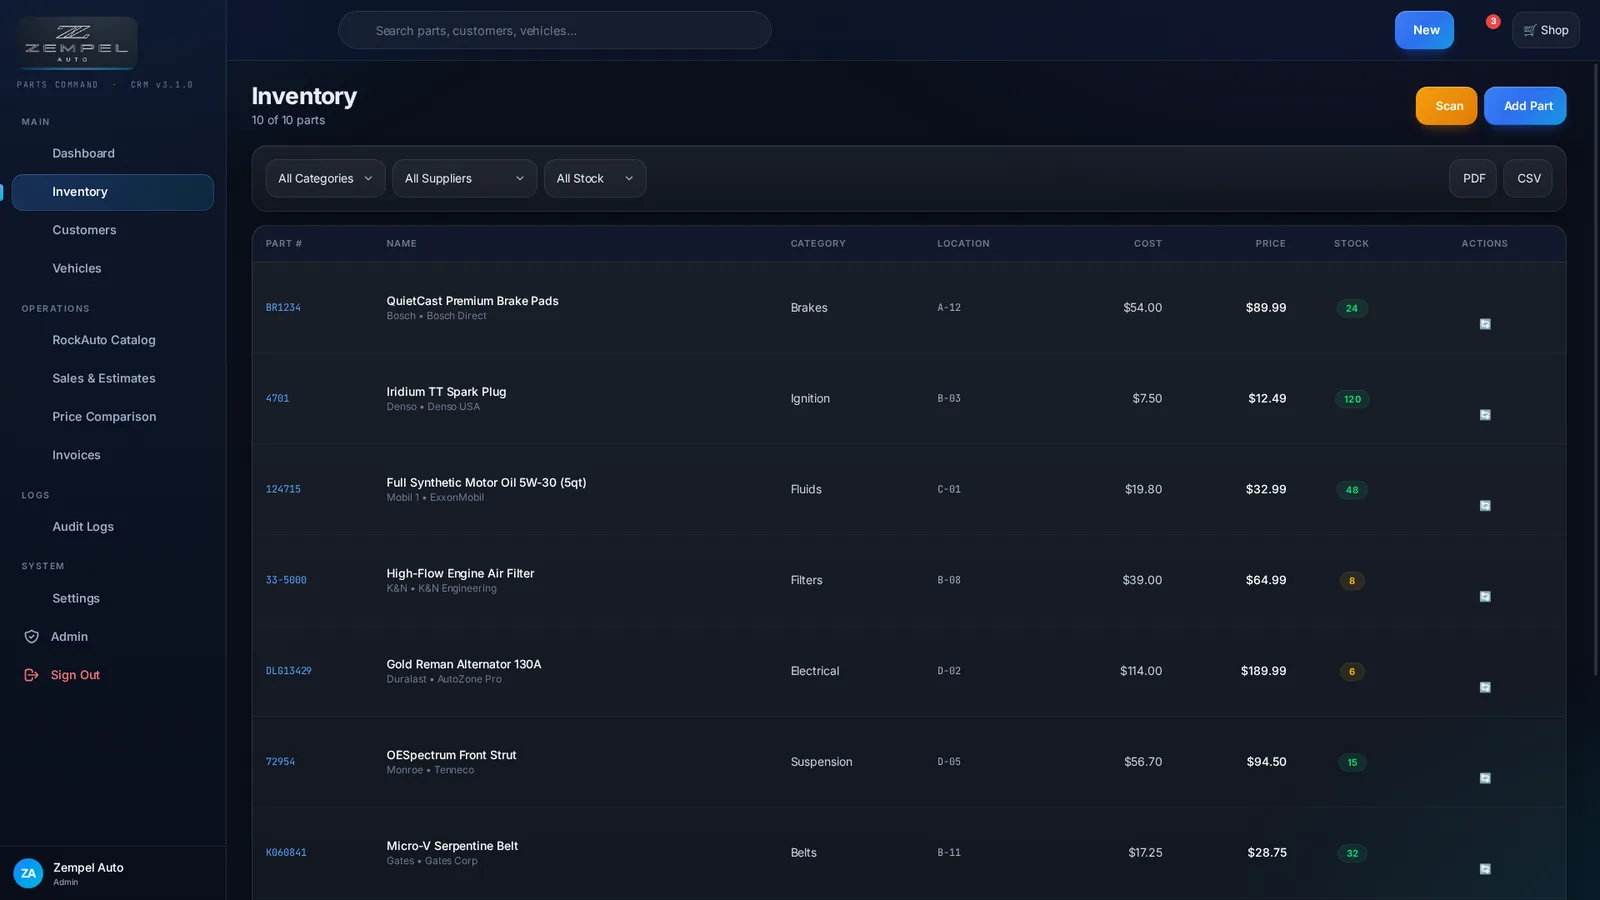The image size is (1600, 900).
Task: Click the Zempel Auto logo
Action: click(77, 43)
